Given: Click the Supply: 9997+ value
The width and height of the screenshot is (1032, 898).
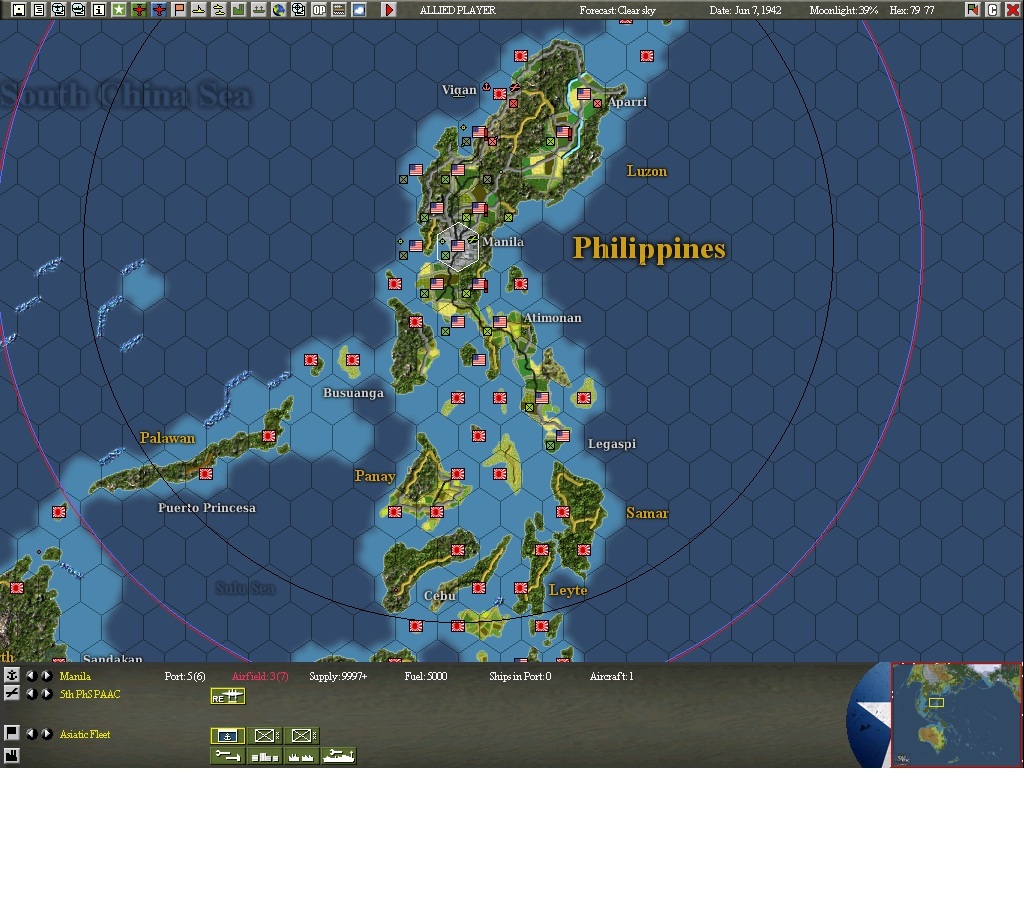Looking at the screenshot, I should point(338,676).
